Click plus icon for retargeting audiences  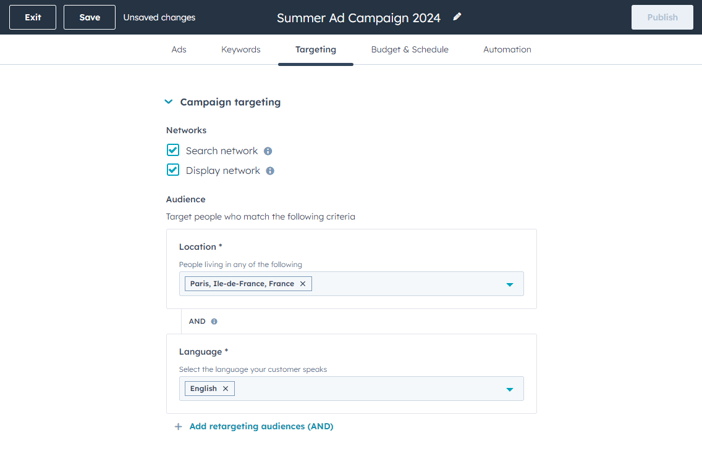click(x=178, y=427)
